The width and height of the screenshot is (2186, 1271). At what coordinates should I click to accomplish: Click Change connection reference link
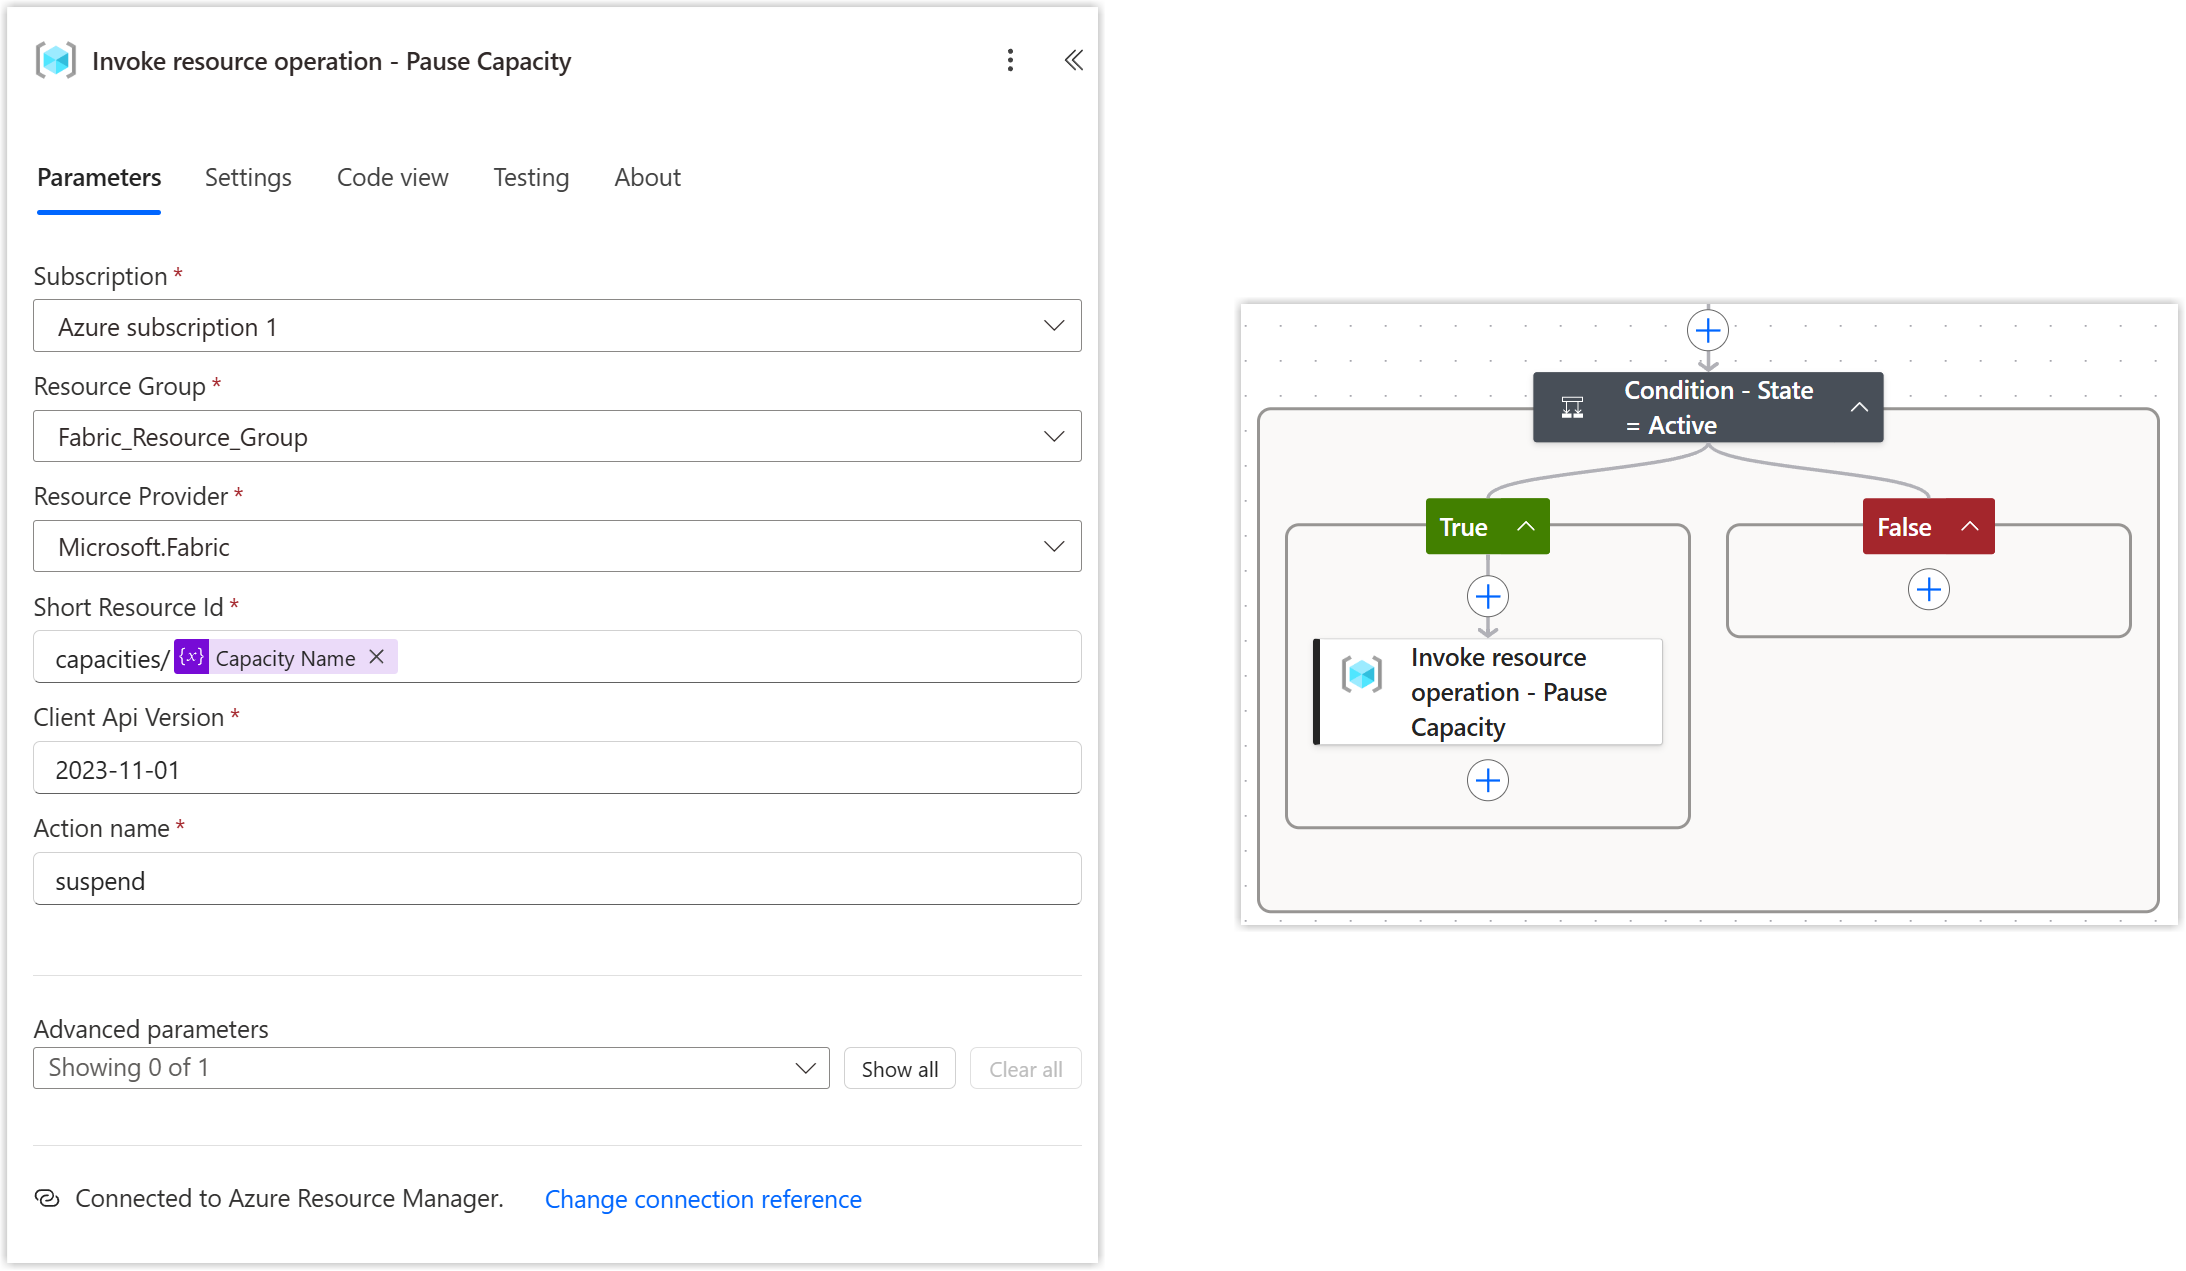[x=703, y=1199]
